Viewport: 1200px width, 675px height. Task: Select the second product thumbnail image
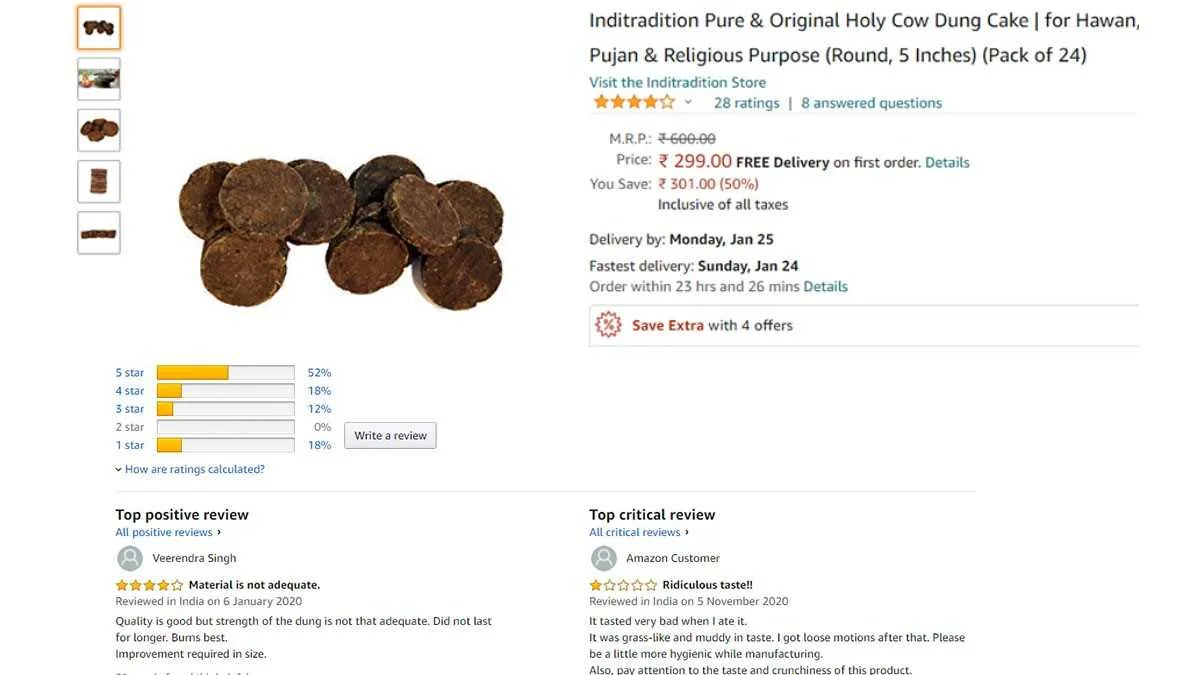99,79
